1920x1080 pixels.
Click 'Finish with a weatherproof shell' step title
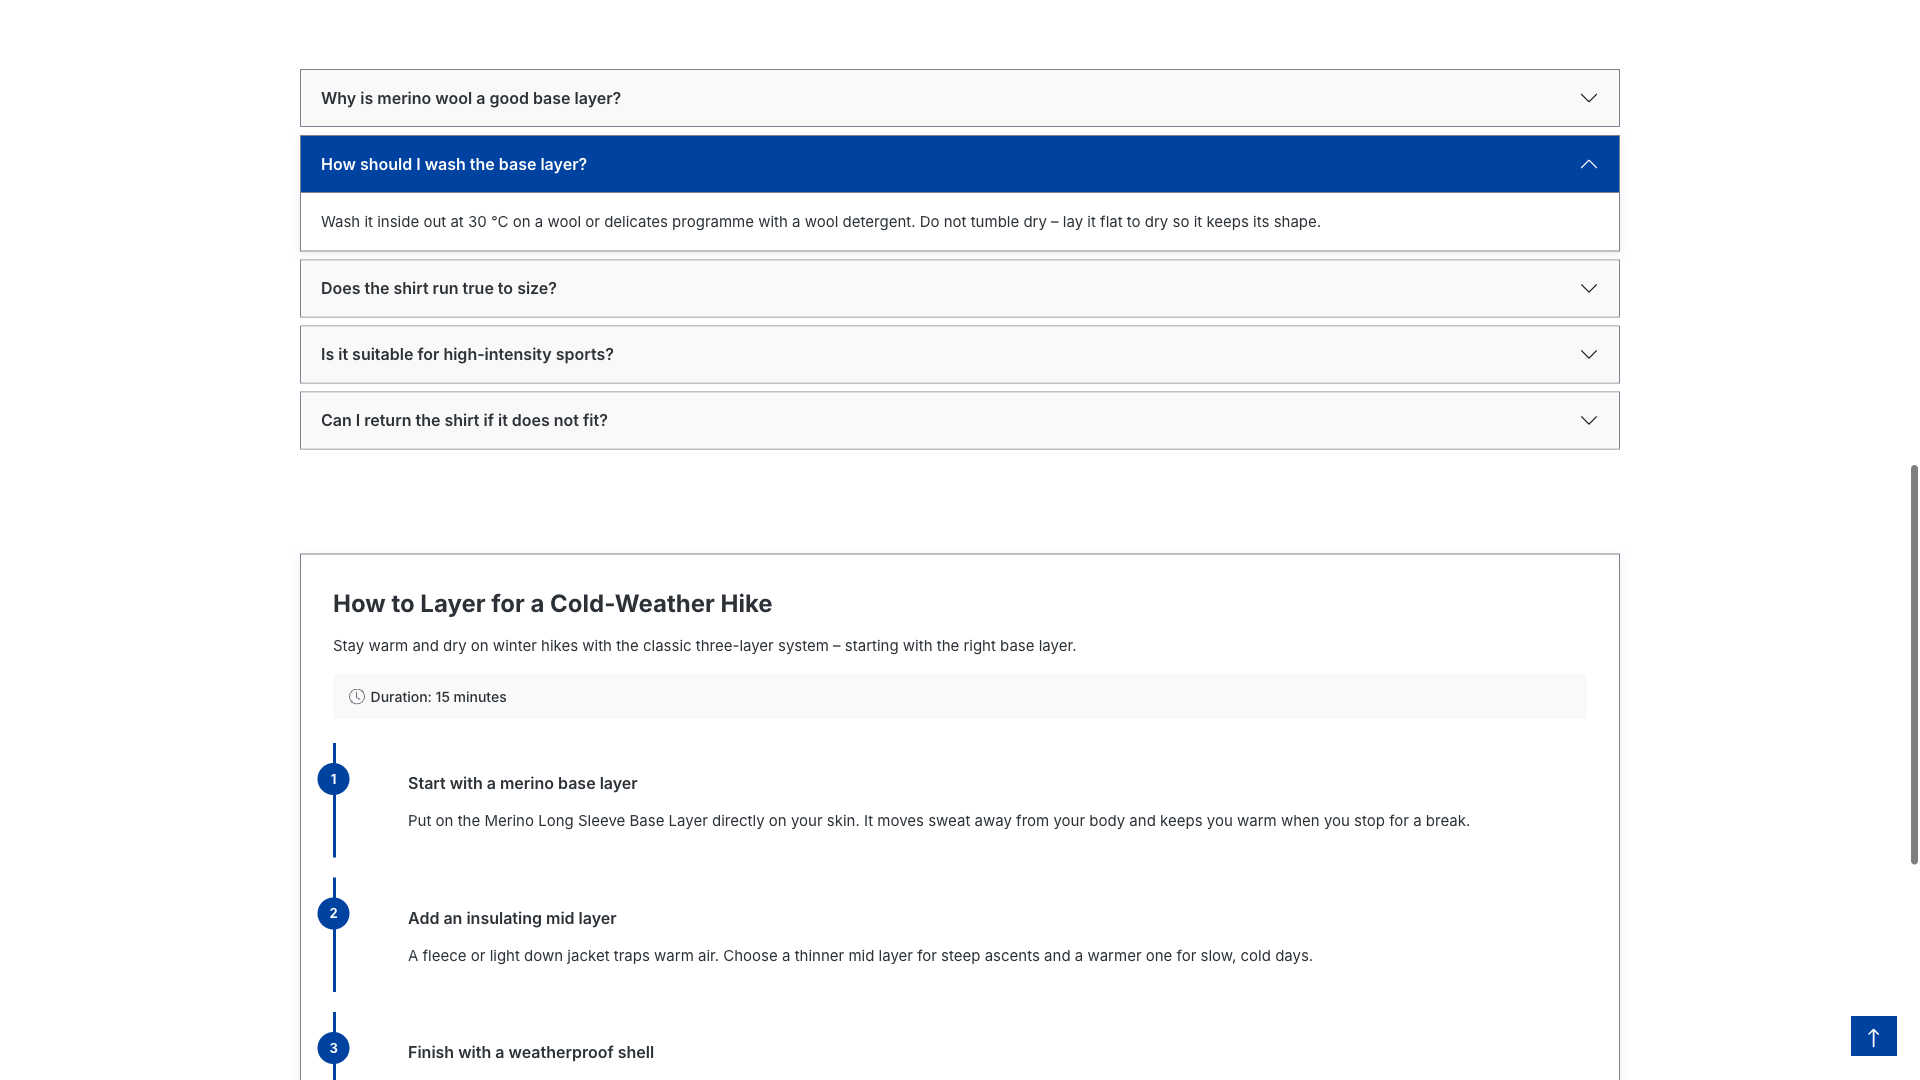pyautogui.click(x=531, y=1053)
